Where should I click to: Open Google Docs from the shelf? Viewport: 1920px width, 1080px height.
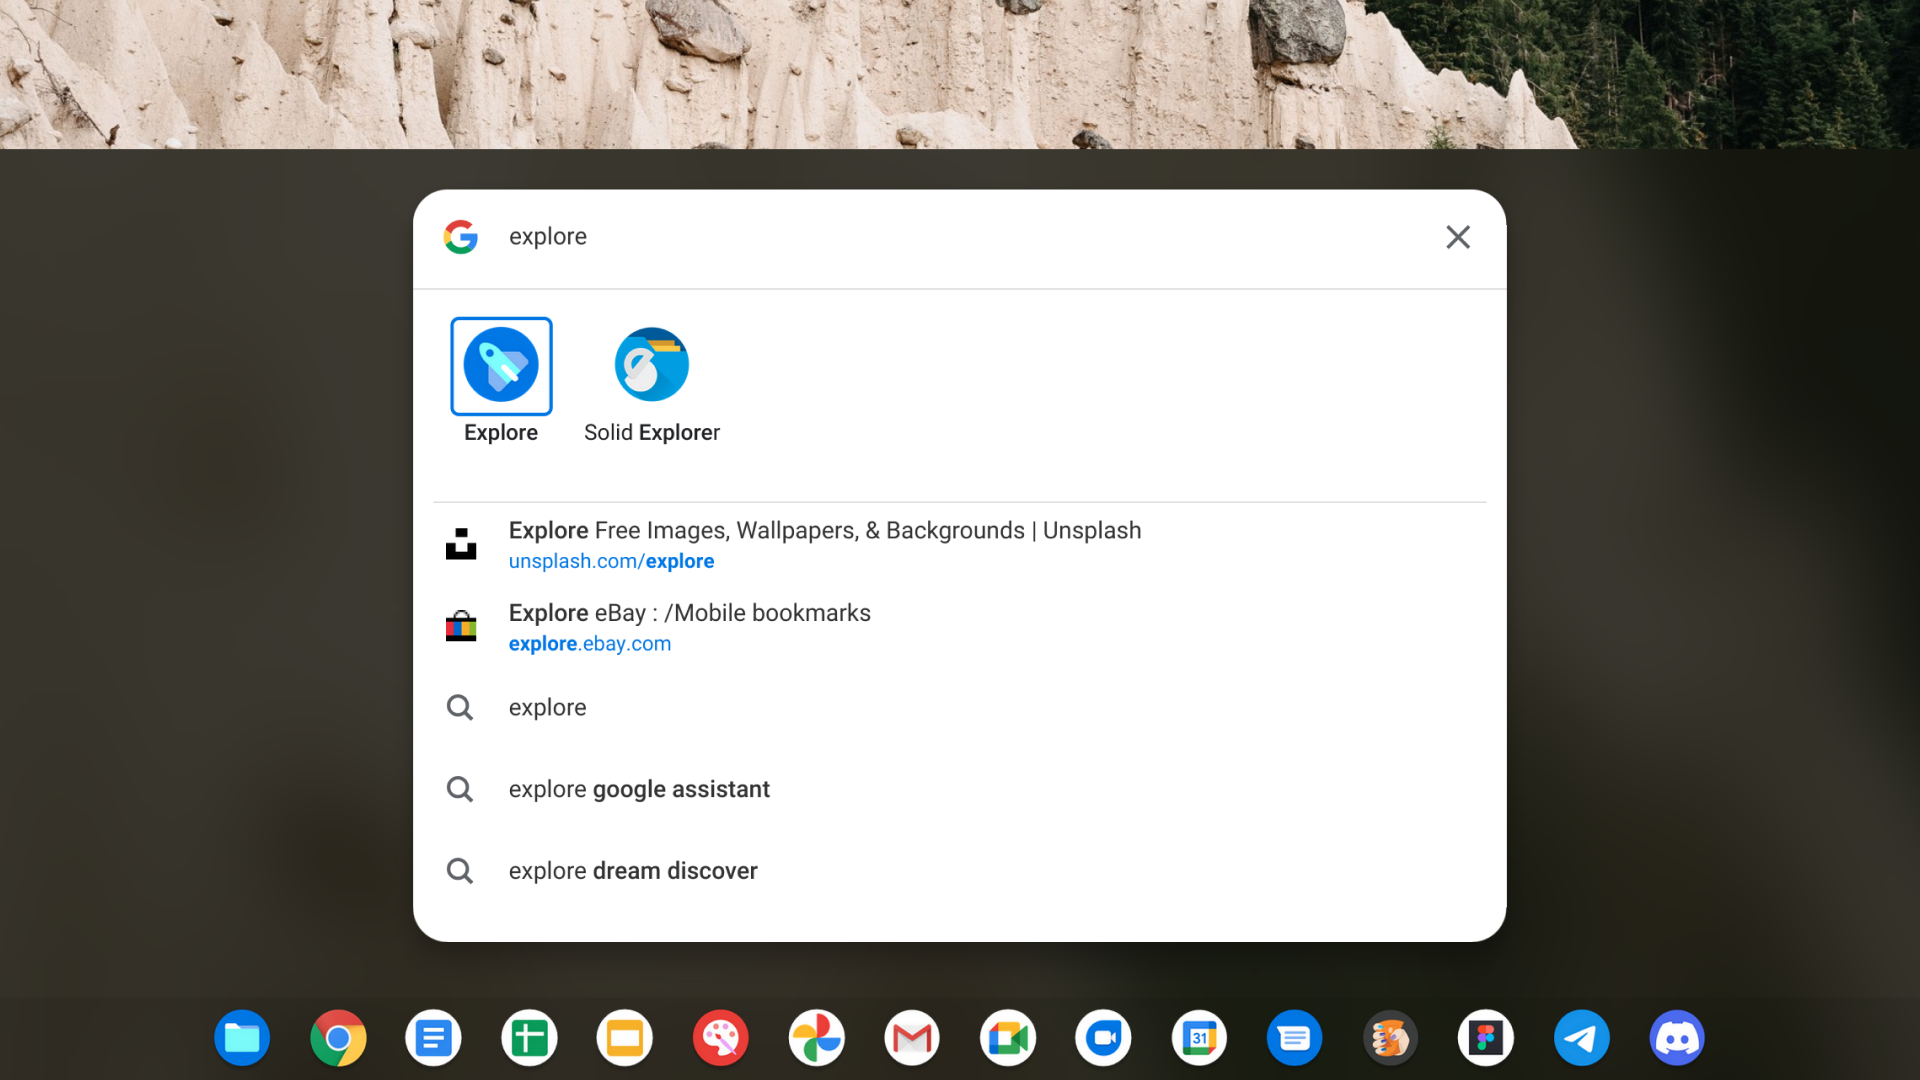click(433, 1038)
